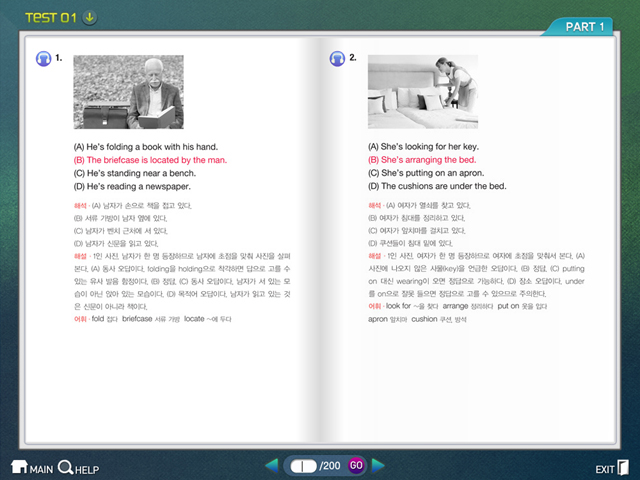The height and width of the screenshot is (480, 640).
Task: Click the EXIT door icon
Action: point(614,467)
